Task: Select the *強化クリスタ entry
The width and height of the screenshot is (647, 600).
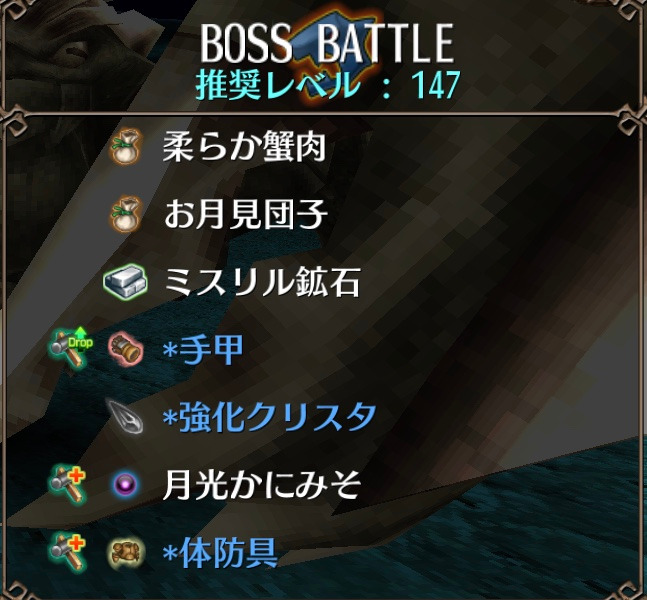Action: 269,416
